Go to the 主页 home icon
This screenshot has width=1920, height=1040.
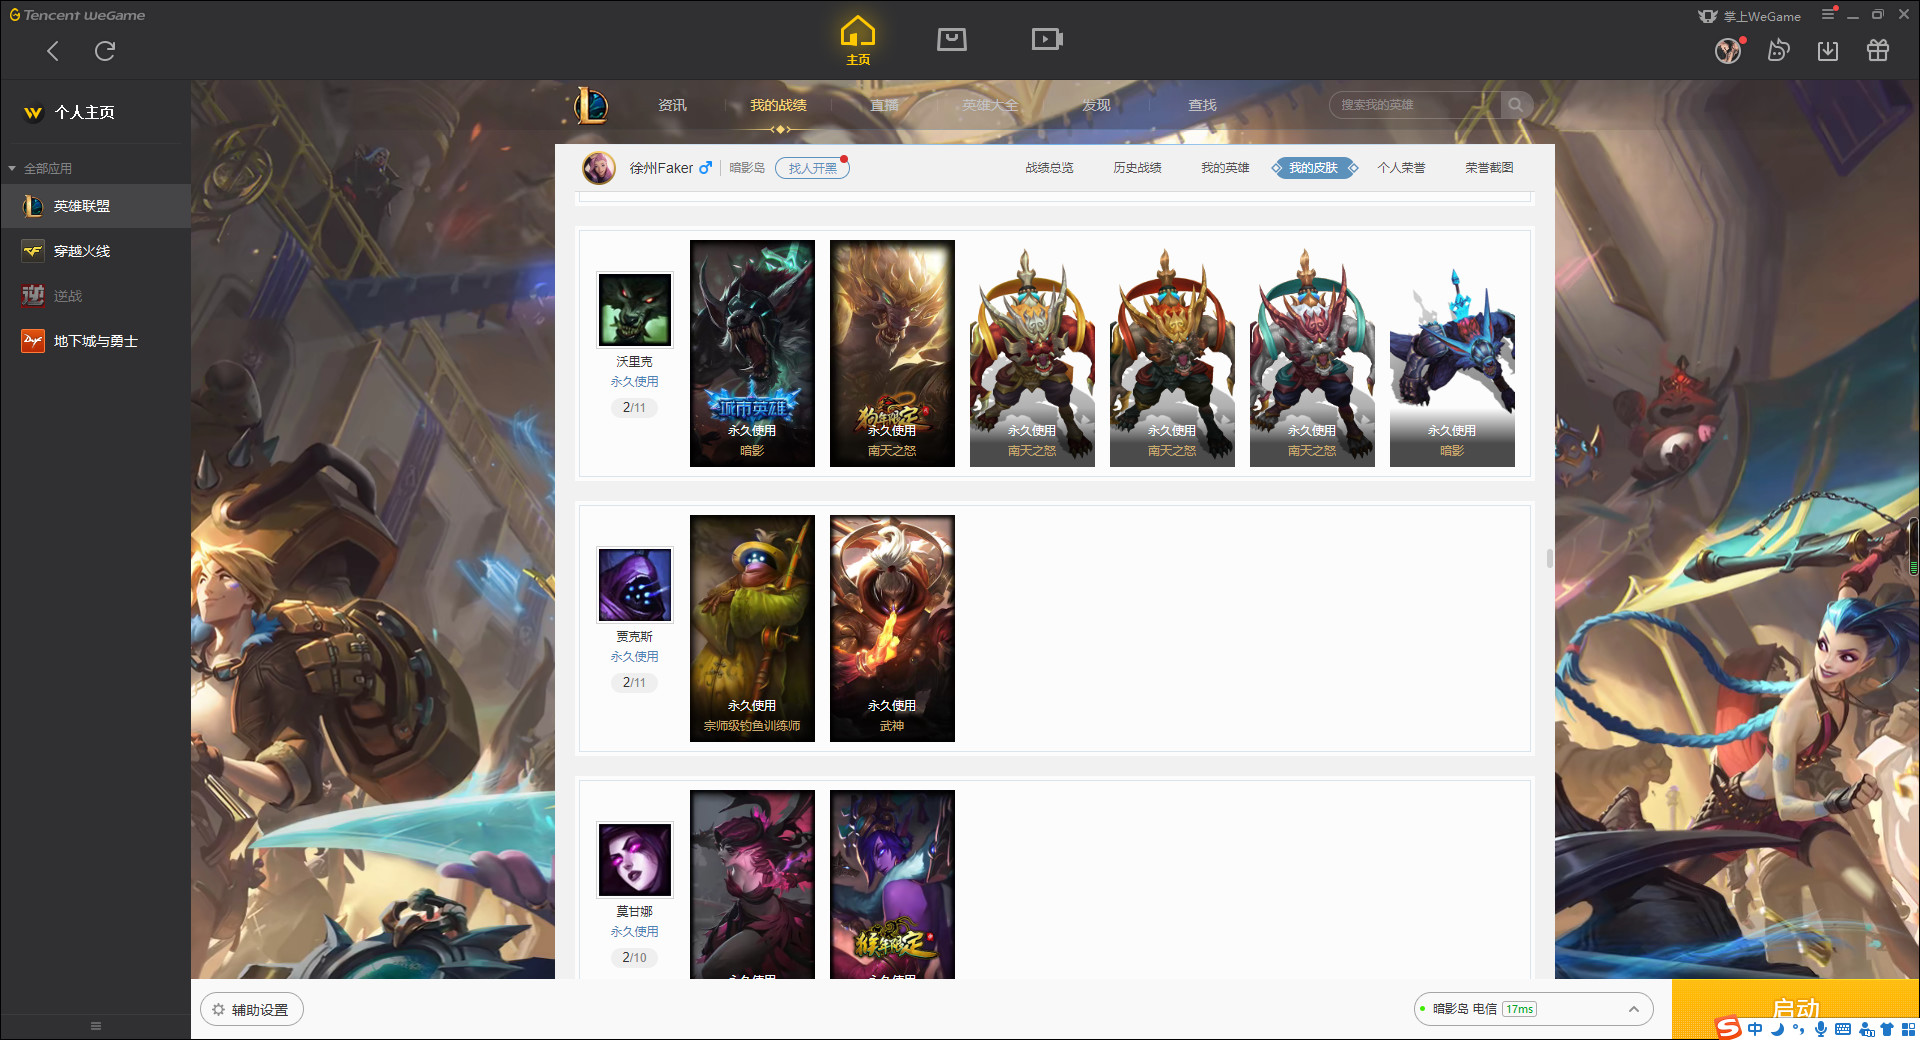(x=857, y=41)
